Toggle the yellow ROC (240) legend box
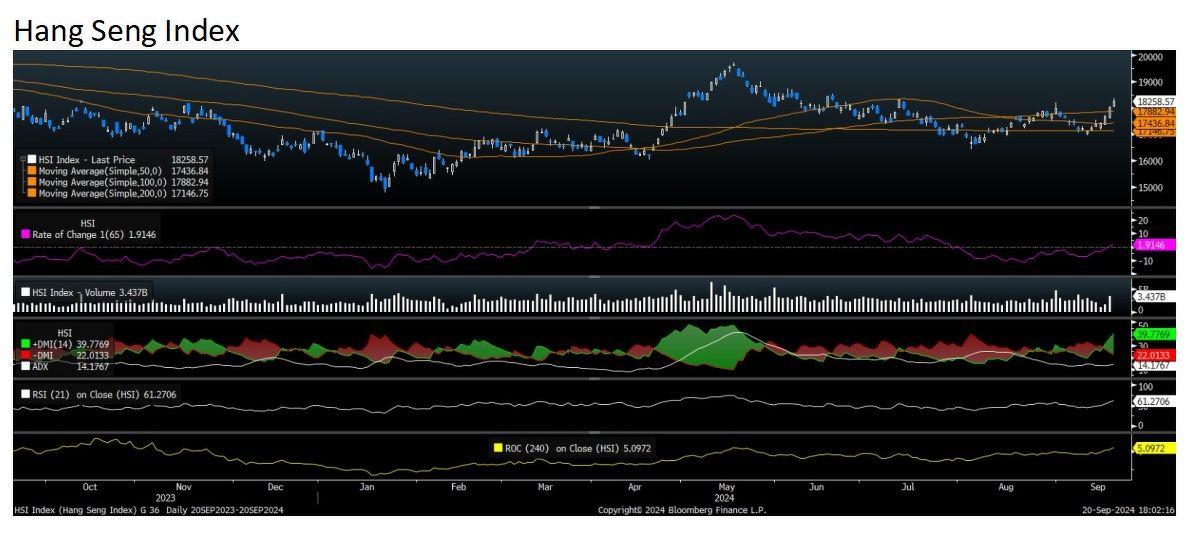The height and width of the screenshot is (540, 1203). 498,448
